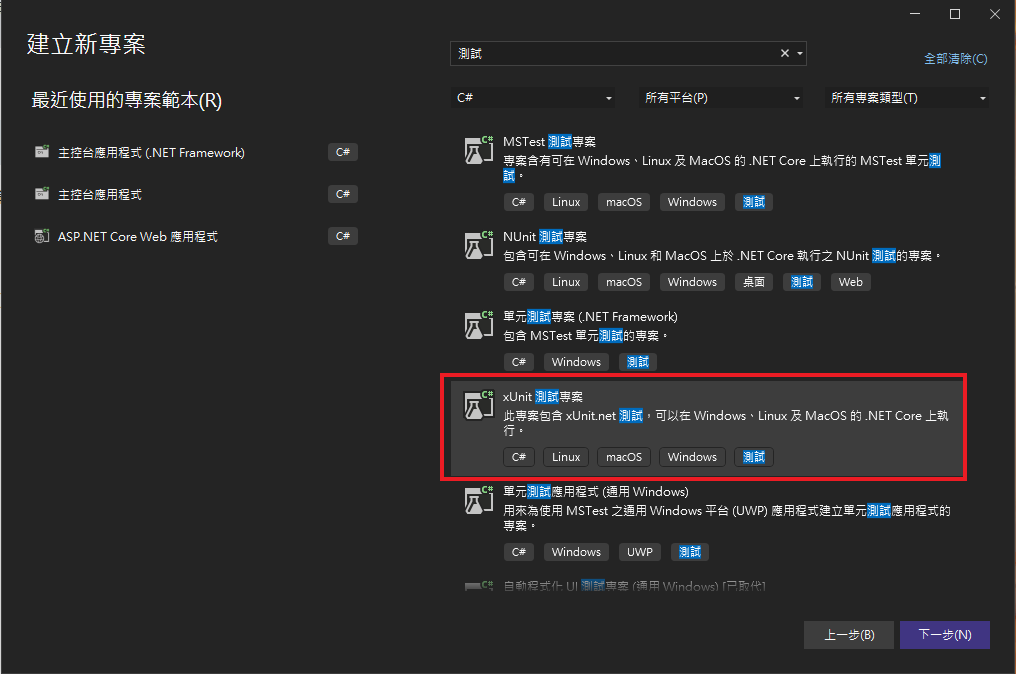Click the 主控台應用程式 (.NET Framework) recent template icon
1016x674 pixels.
point(42,152)
